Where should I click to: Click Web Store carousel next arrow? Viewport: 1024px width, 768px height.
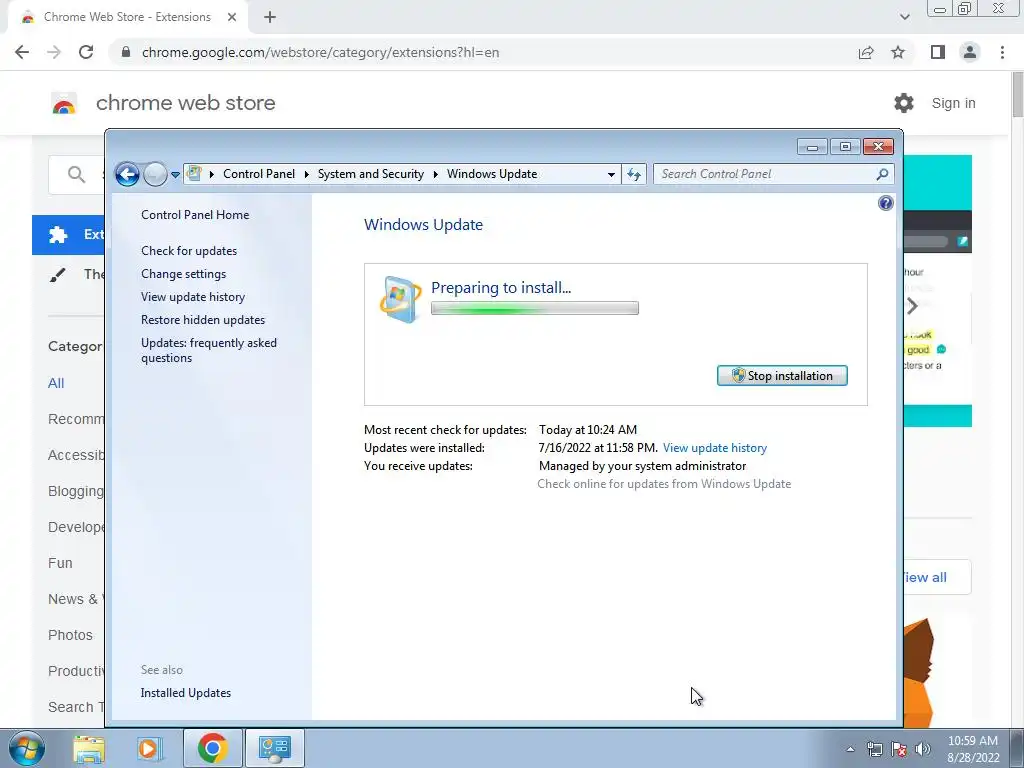point(912,306)
